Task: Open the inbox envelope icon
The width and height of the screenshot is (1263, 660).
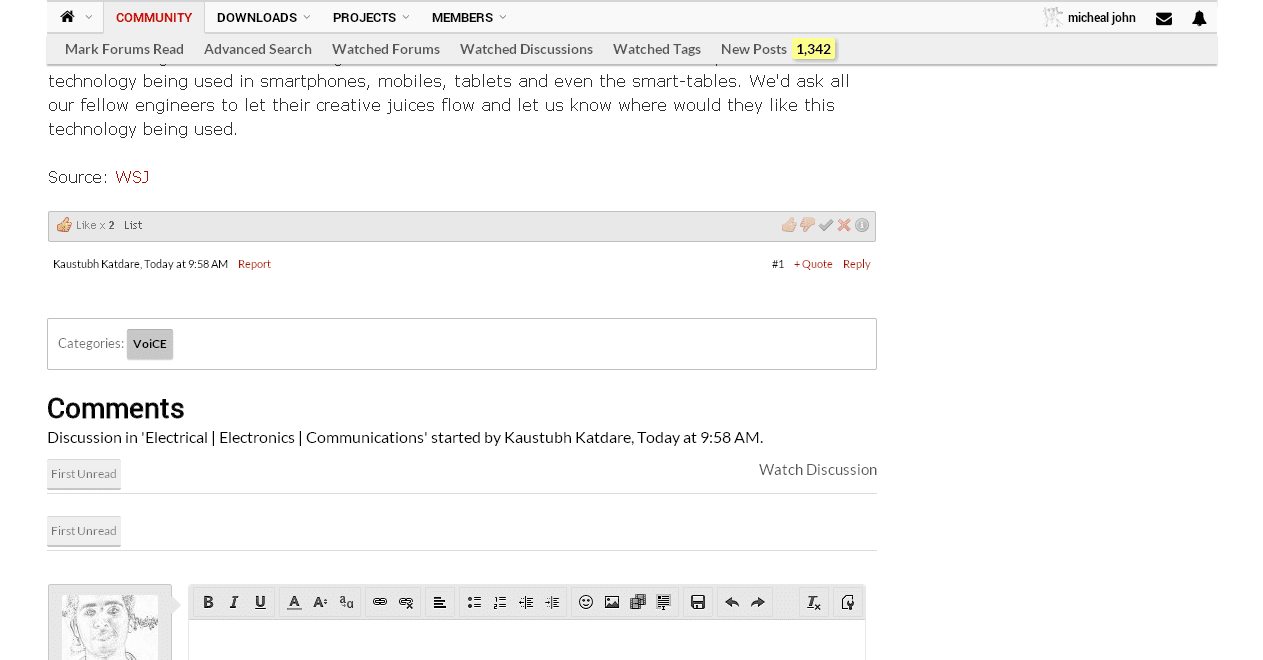Action: [1164, 18]
